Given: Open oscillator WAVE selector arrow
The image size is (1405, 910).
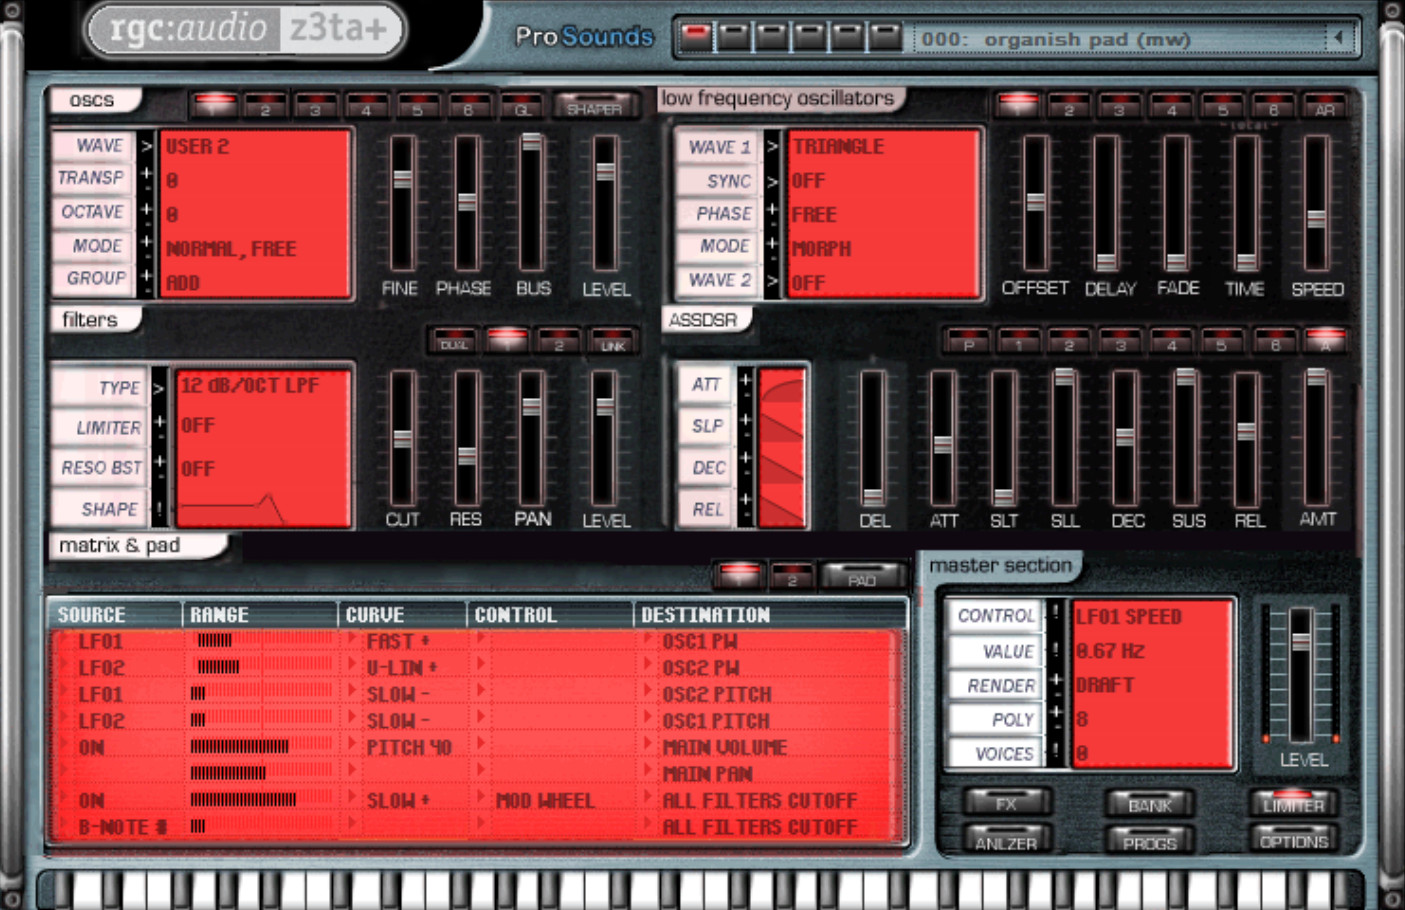Looking at the screenshot, I should click(147, 146).
